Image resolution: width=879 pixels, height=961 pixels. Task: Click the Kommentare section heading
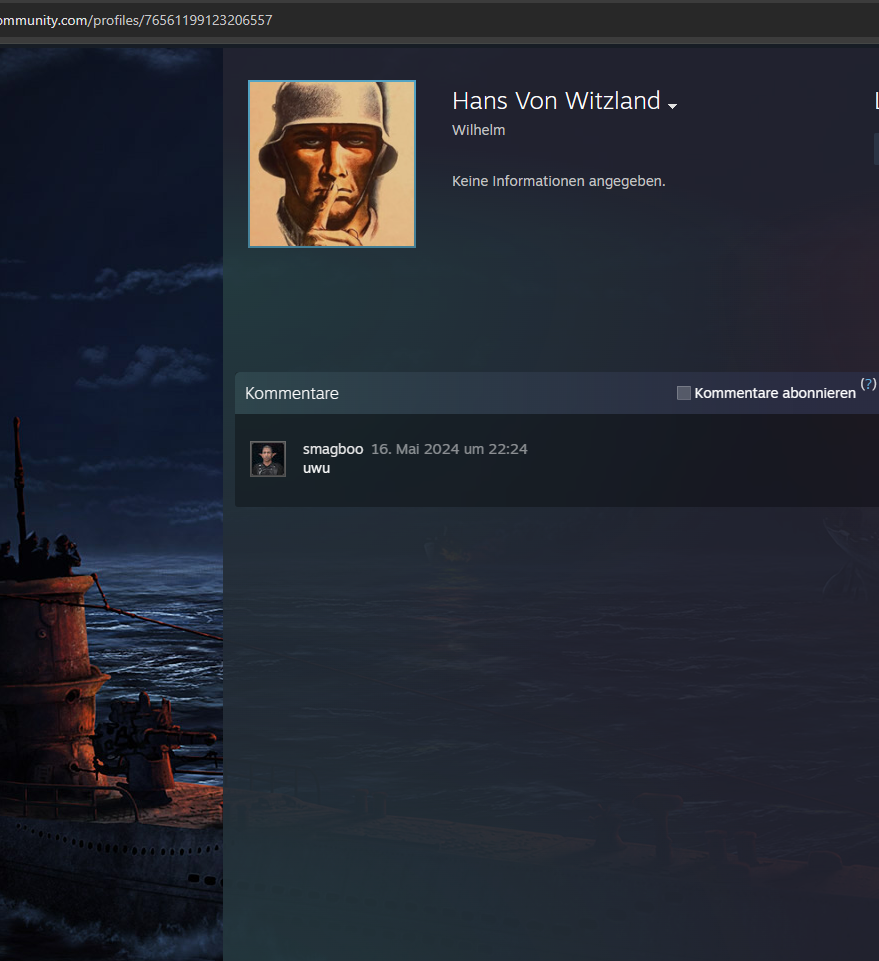(x=292, y=393)
